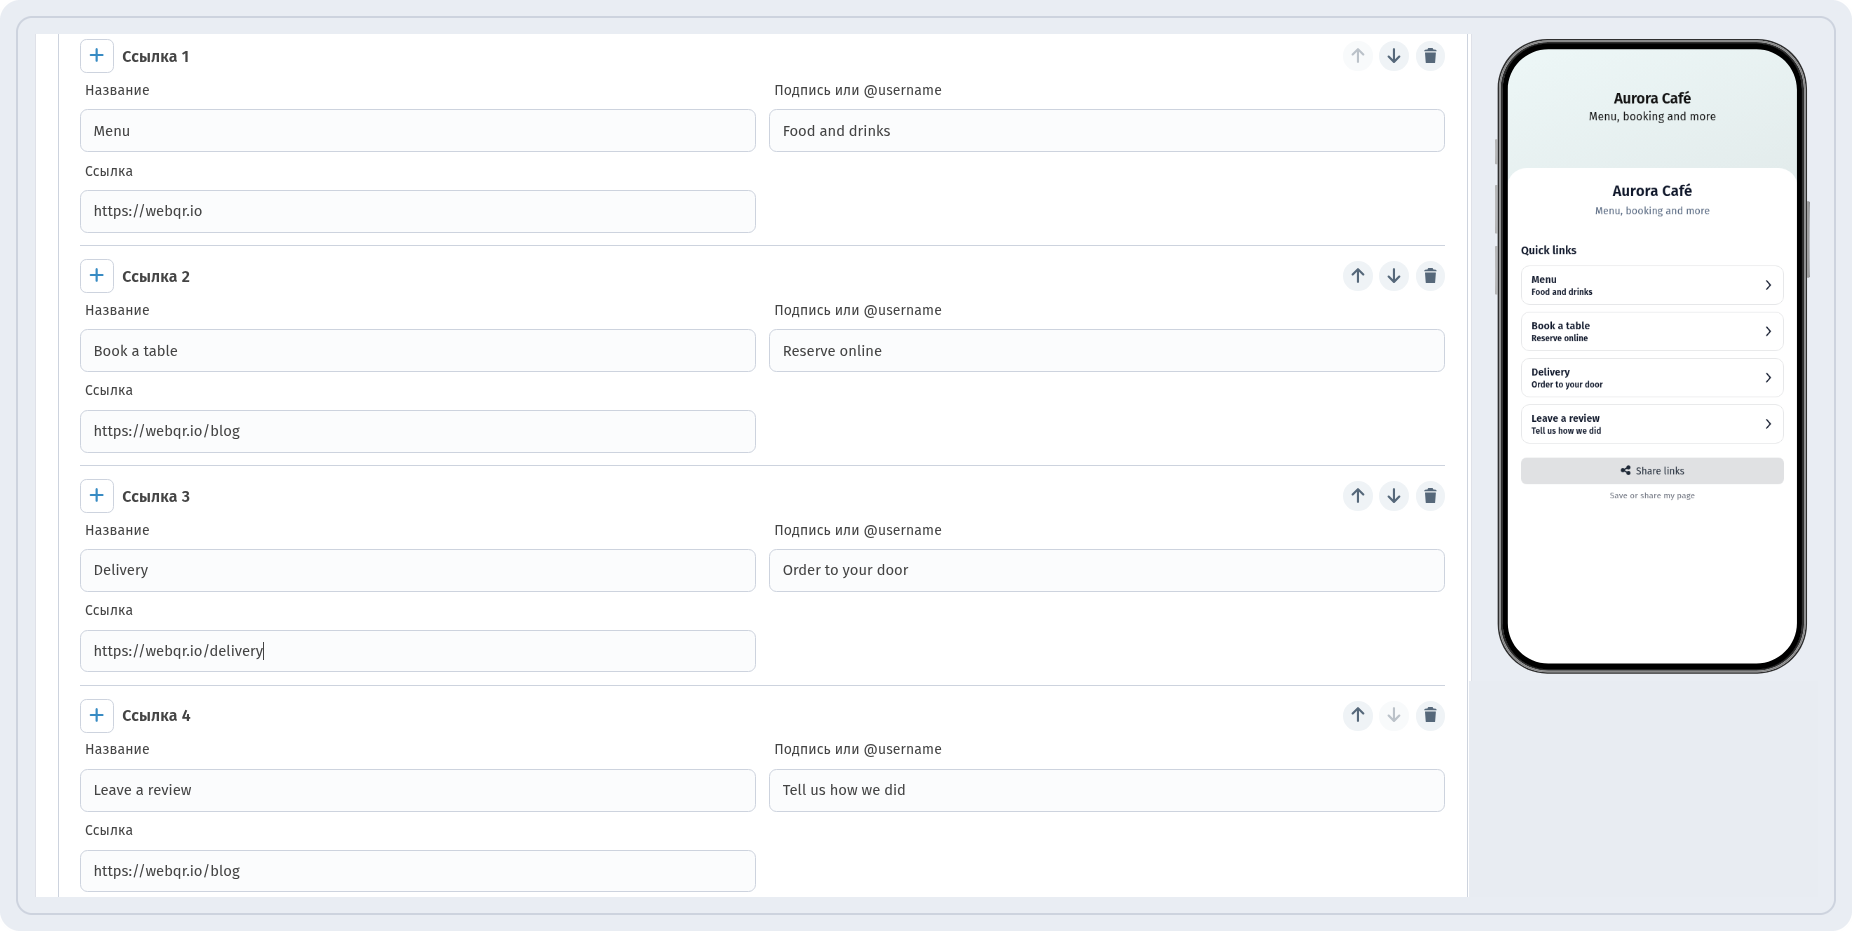Edit the Book a table name field
This screenshot has height=931, width=1852.
[418, 351]
